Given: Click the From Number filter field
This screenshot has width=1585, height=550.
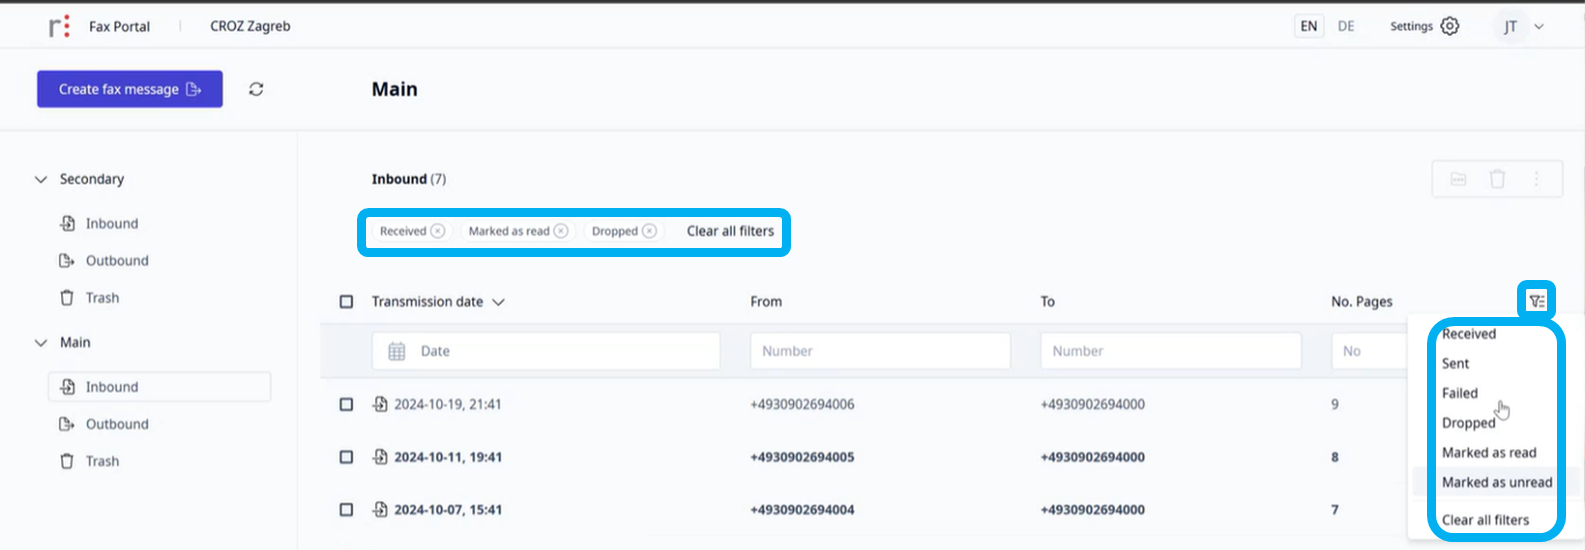Looking at the screenshot, I should pos(879,351).
